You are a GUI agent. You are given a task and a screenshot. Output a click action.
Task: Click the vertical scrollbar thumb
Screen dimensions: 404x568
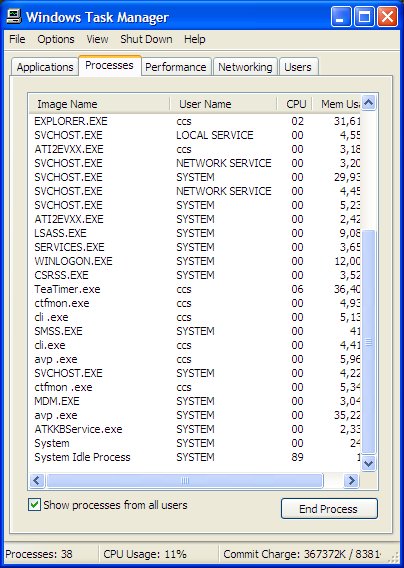coord(368,342)
